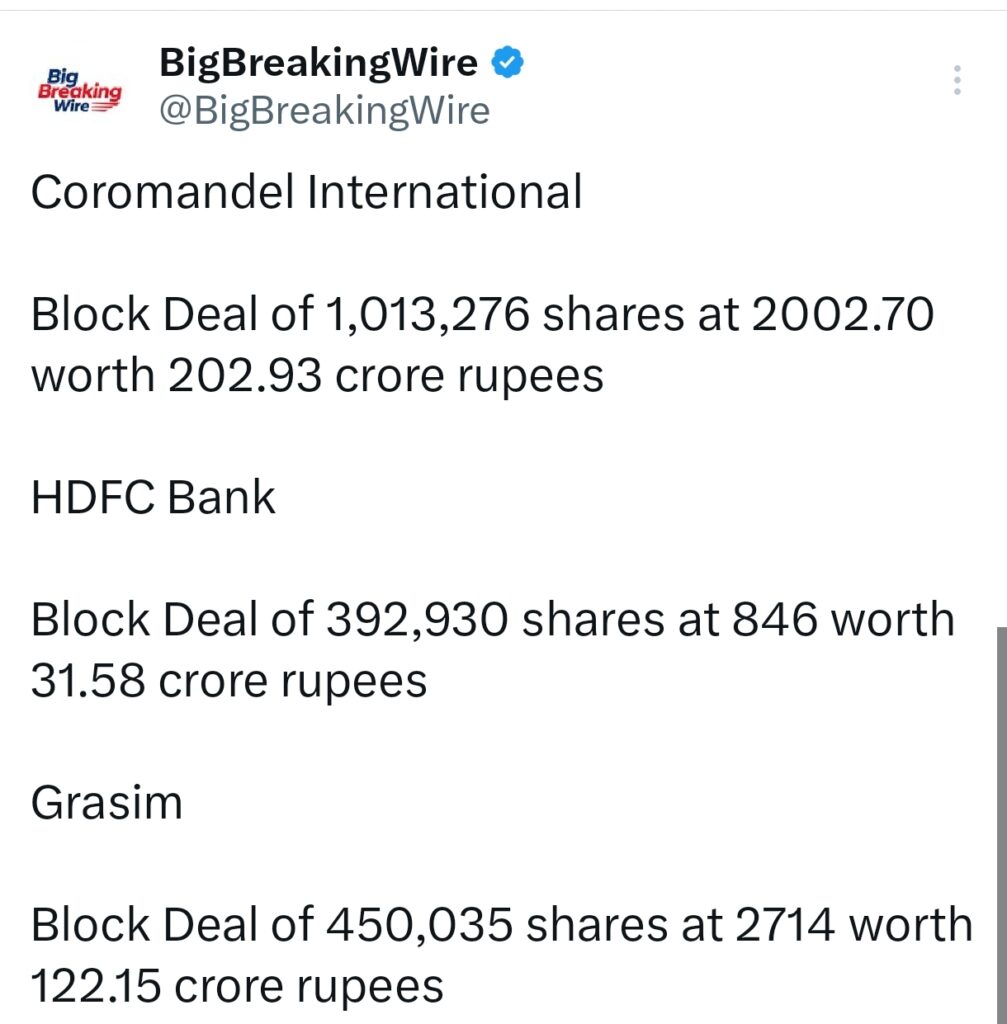Select the Coromandel International heading text
The width and height of the screenshot is (1007, 1024).
coord(307,192)
